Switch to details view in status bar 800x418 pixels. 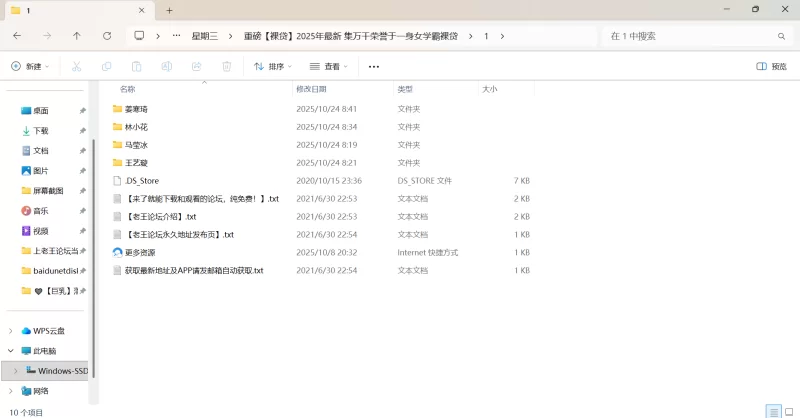pos(773,411)
